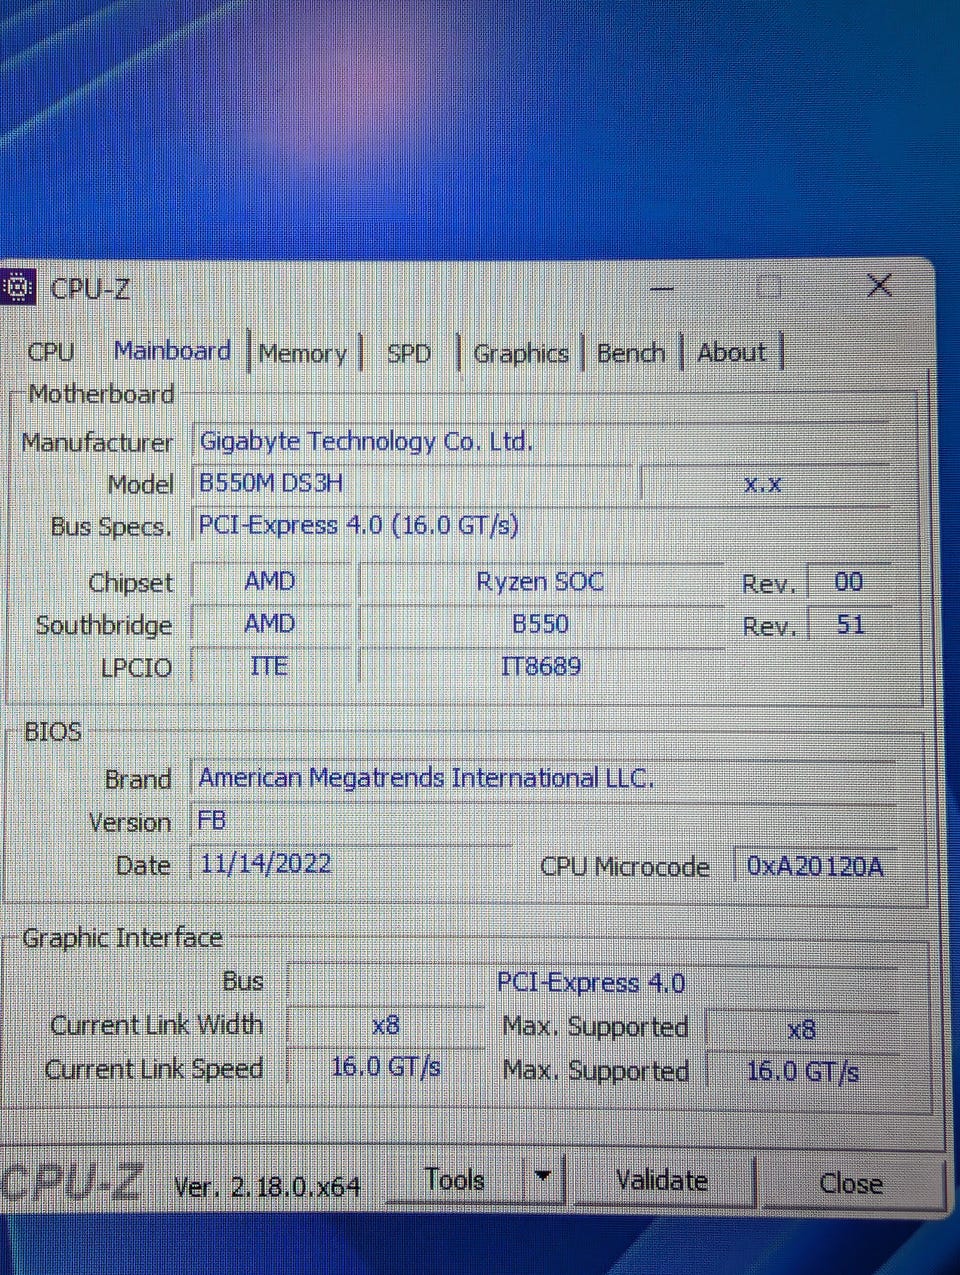Click the CPU-Z app icon in title bar
Screen dimensions: 960x1275
(17, 288)
